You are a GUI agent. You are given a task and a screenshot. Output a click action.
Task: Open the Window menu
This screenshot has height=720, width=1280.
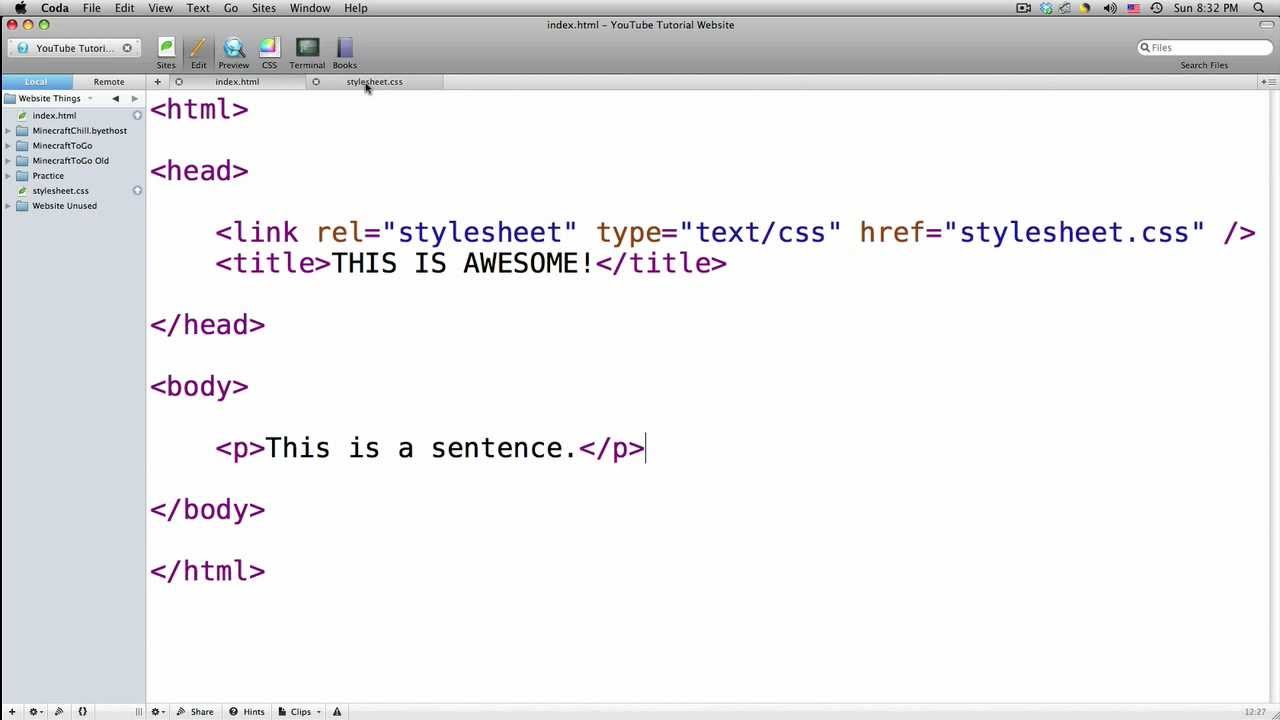pos(310,8)
